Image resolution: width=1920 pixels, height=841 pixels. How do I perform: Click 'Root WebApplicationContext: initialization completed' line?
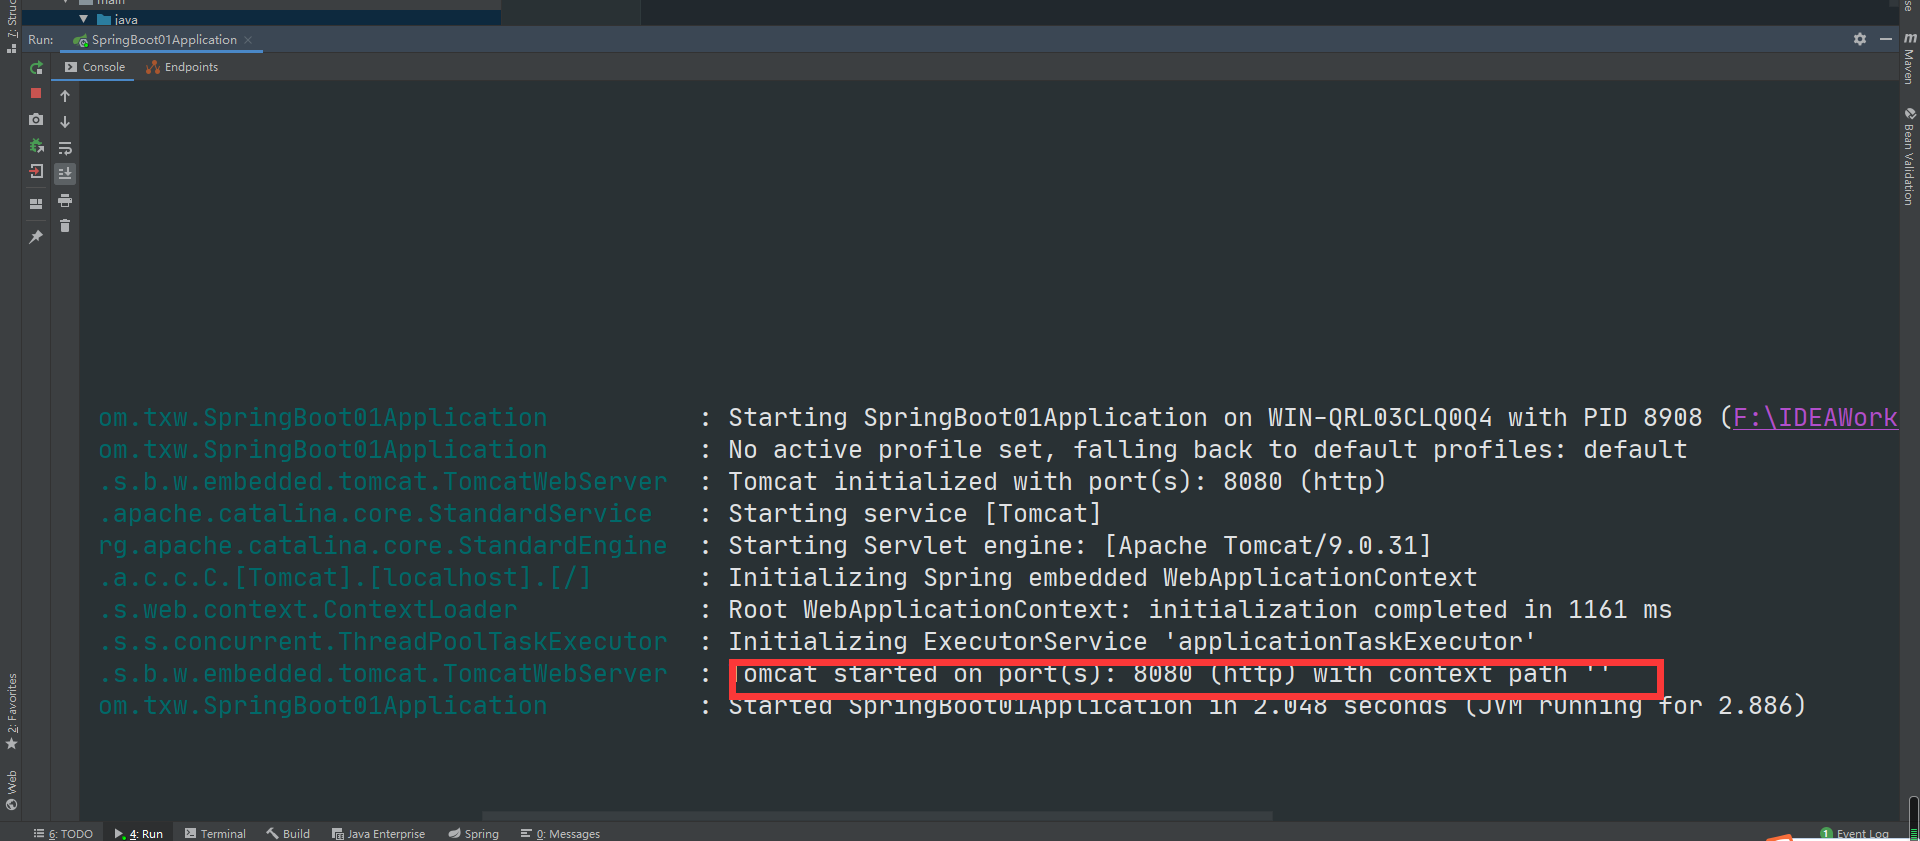1200,610
